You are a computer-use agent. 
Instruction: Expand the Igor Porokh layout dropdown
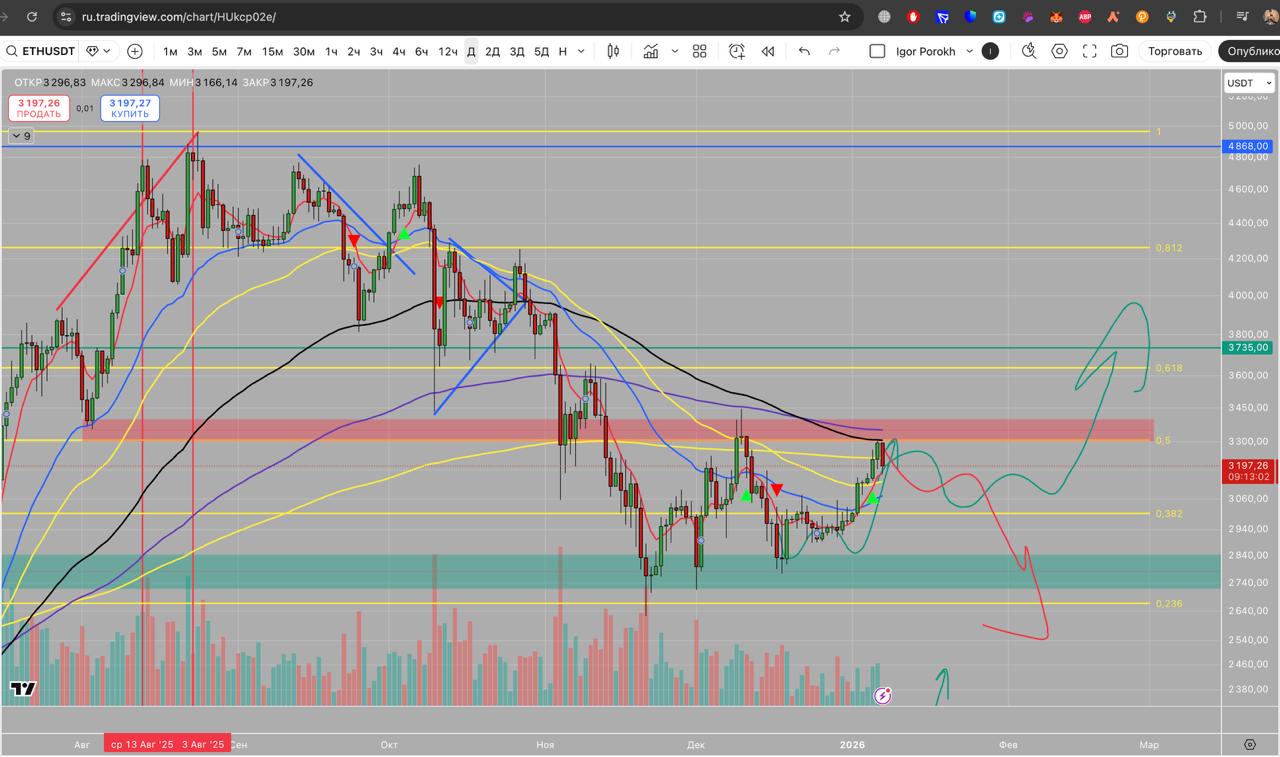point(969,51)
